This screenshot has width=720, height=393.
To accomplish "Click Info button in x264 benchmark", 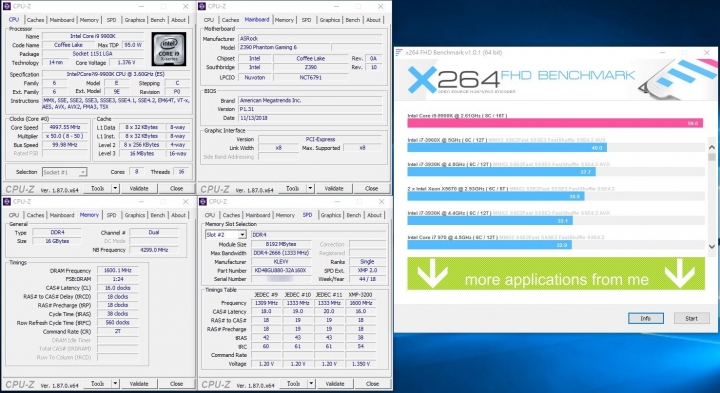I will (x=646, y=318).
